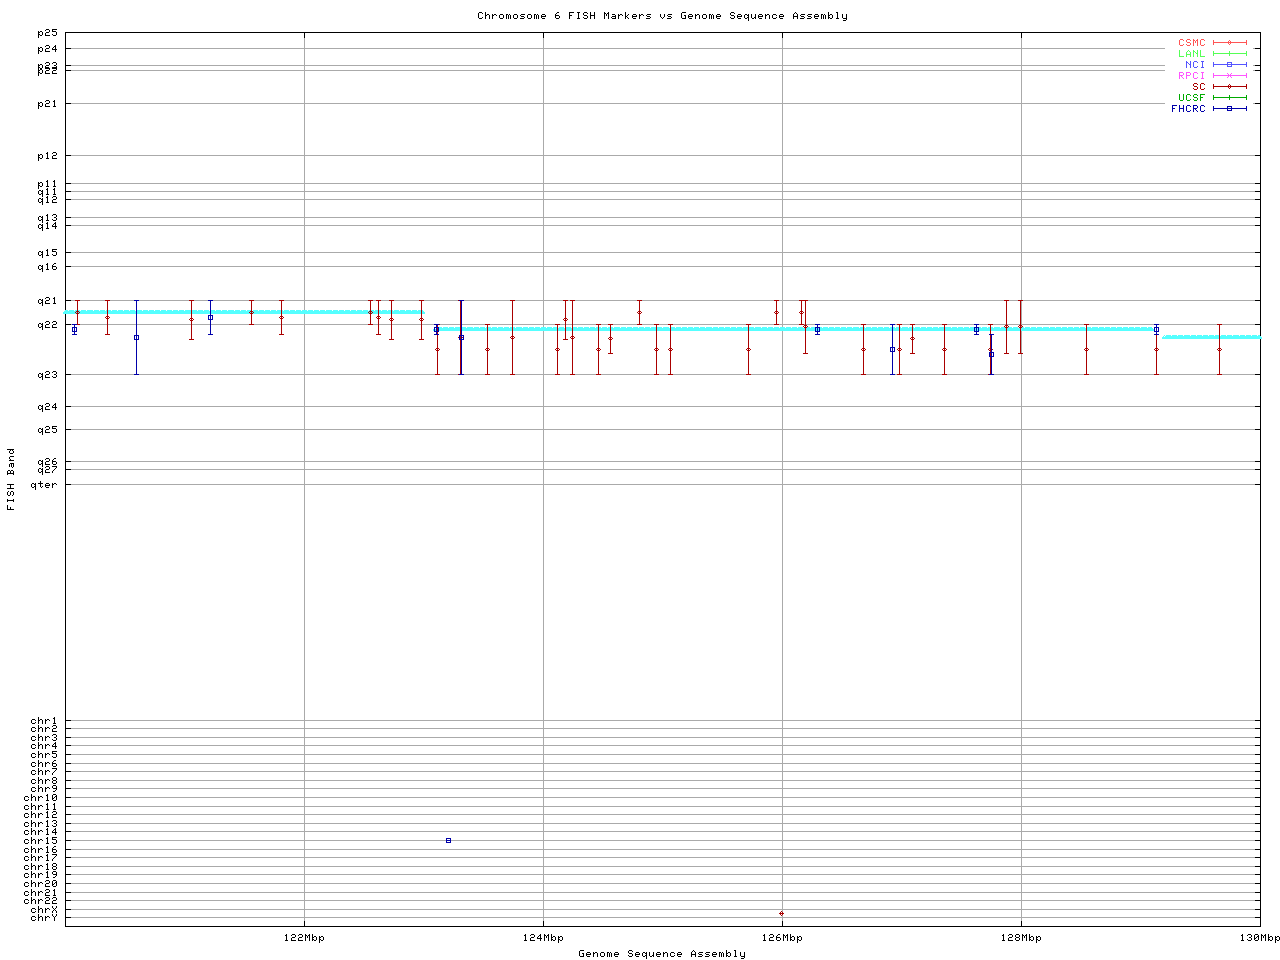The width and height of the screenshot is (1280, 960).
Task: Click the 'Genome Sequence Assembly' x-axis title
Action: point(662,954)
